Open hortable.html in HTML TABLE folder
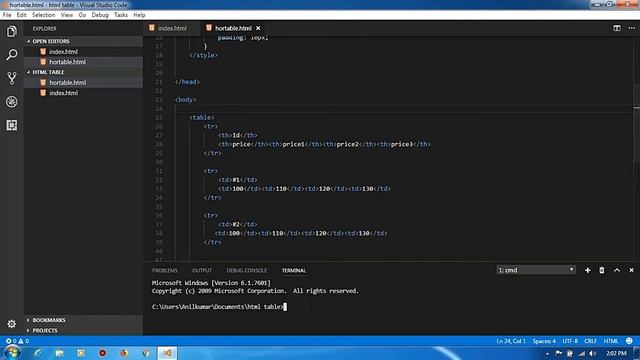The image size is (640, 360). click(x=83, y=82)
